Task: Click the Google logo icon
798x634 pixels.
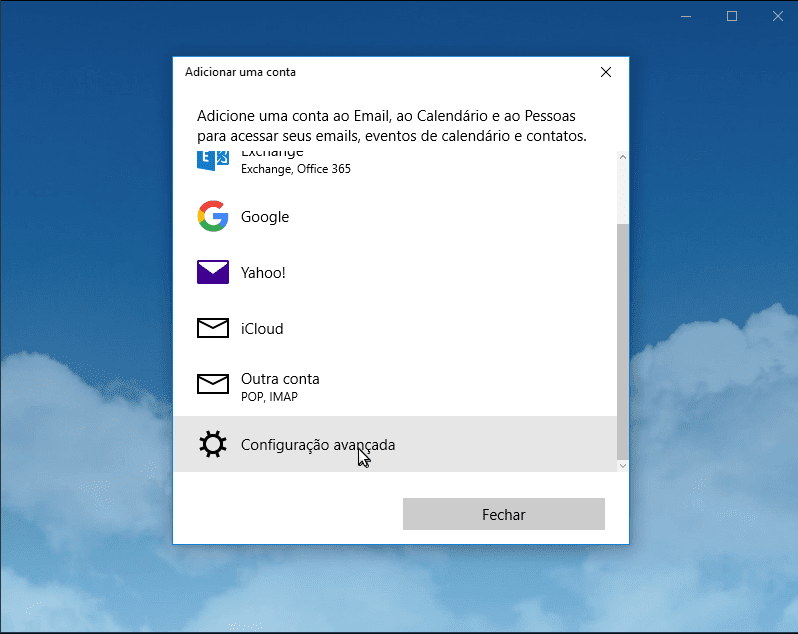Action: click(x=213, y=216)
